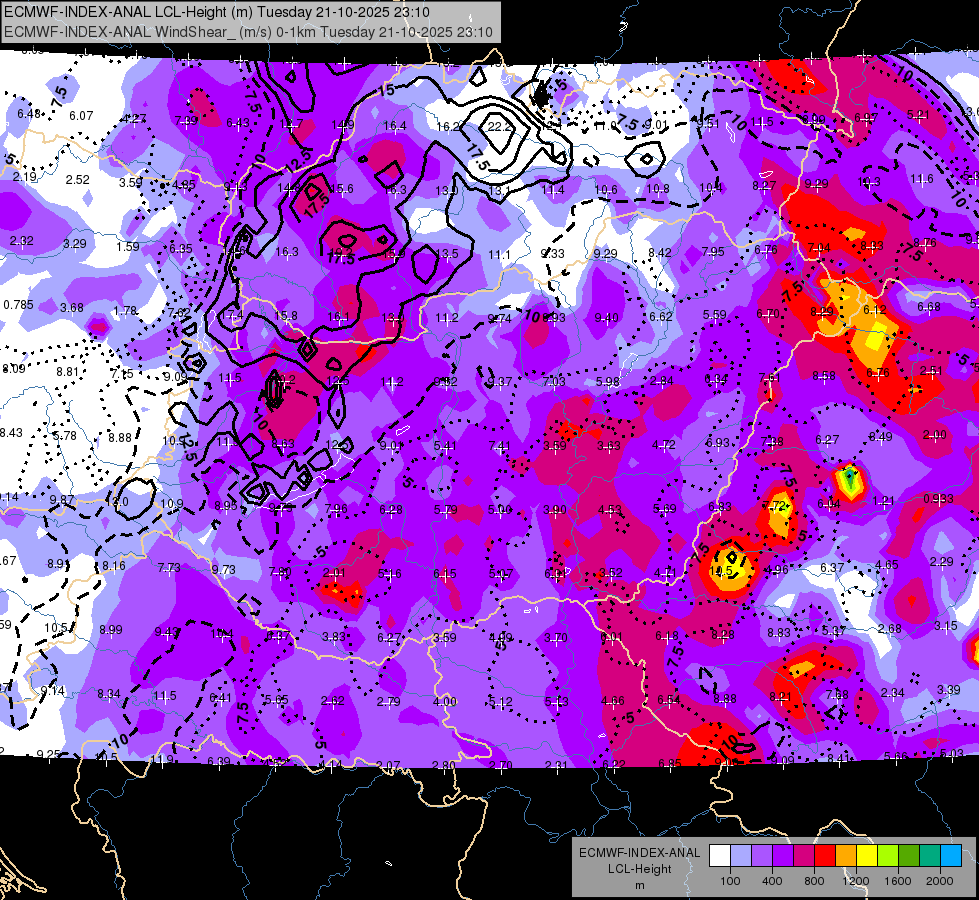Viewport: 979px width, 900px height.
Task: Select the yellow legend color swatch
Action: pos(867,856)
